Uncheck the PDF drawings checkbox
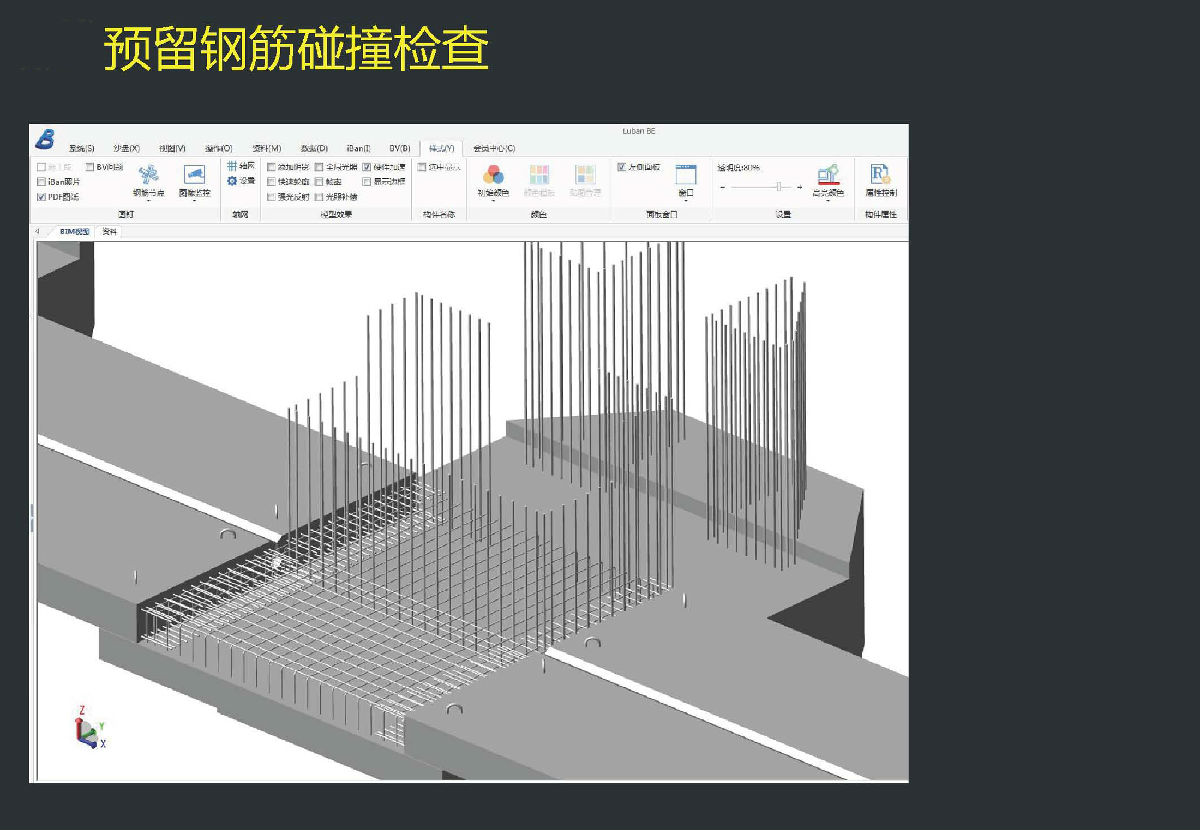Viewport: 1200px width, 830px height. [x=41, y=197]
